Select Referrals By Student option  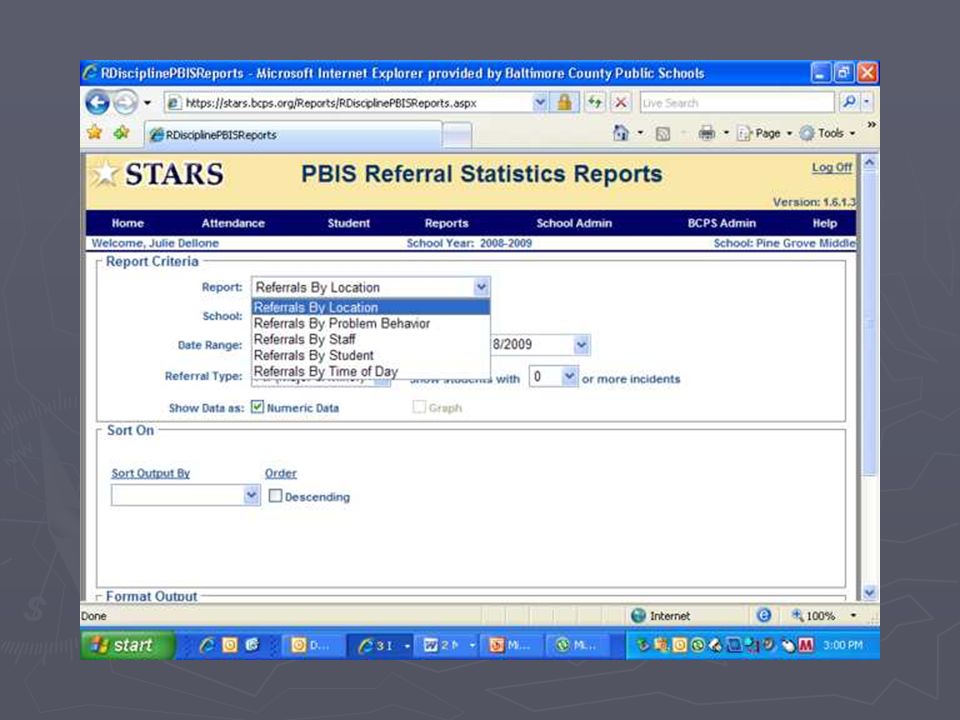coord(371,355)
